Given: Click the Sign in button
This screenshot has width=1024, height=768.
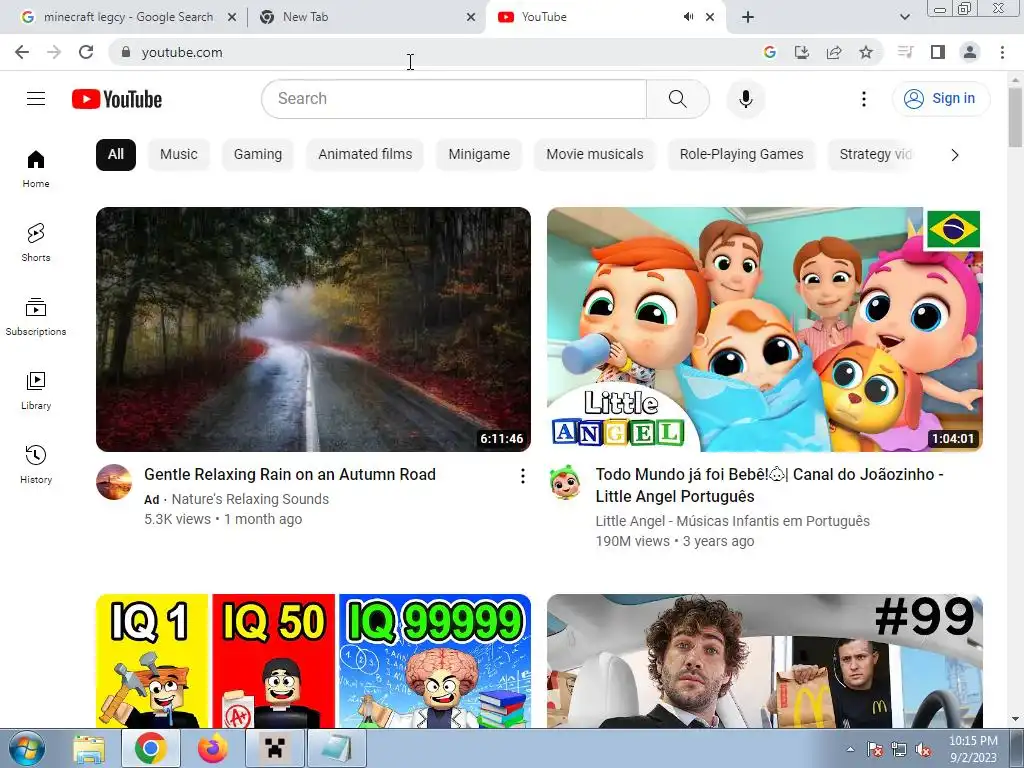Looking at the screenshot, I should pyautogui.click(x=941, y=99).
